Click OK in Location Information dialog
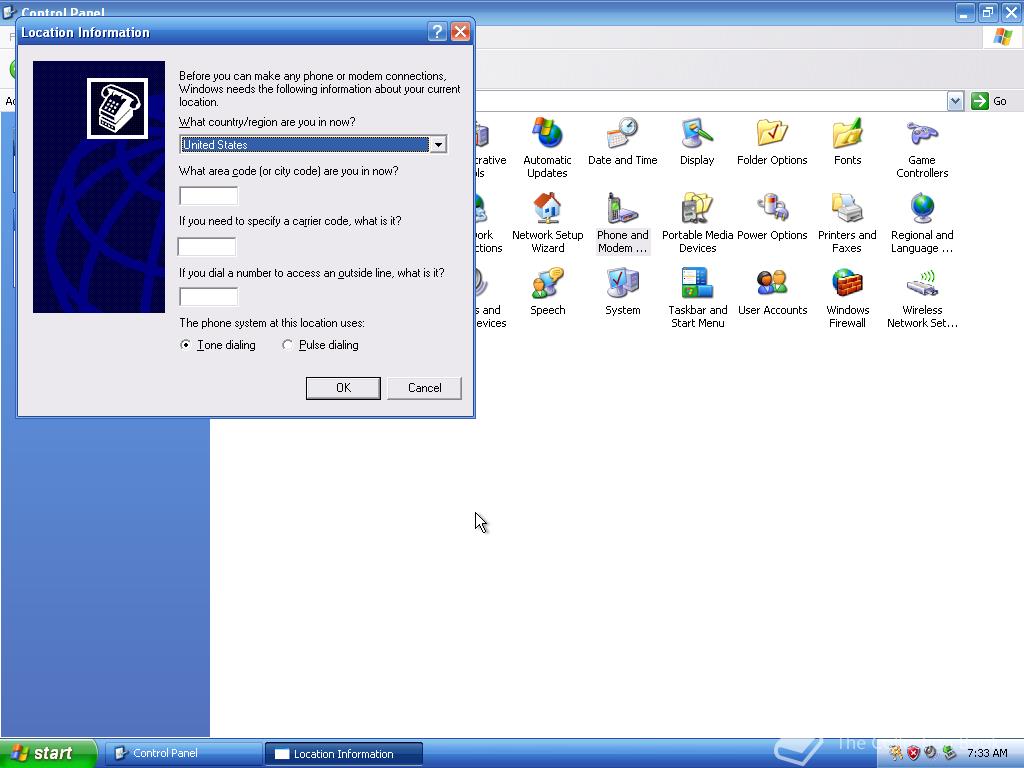Image resolution: width=1024 pixels, height=768 pixels. tap(343, 388)
